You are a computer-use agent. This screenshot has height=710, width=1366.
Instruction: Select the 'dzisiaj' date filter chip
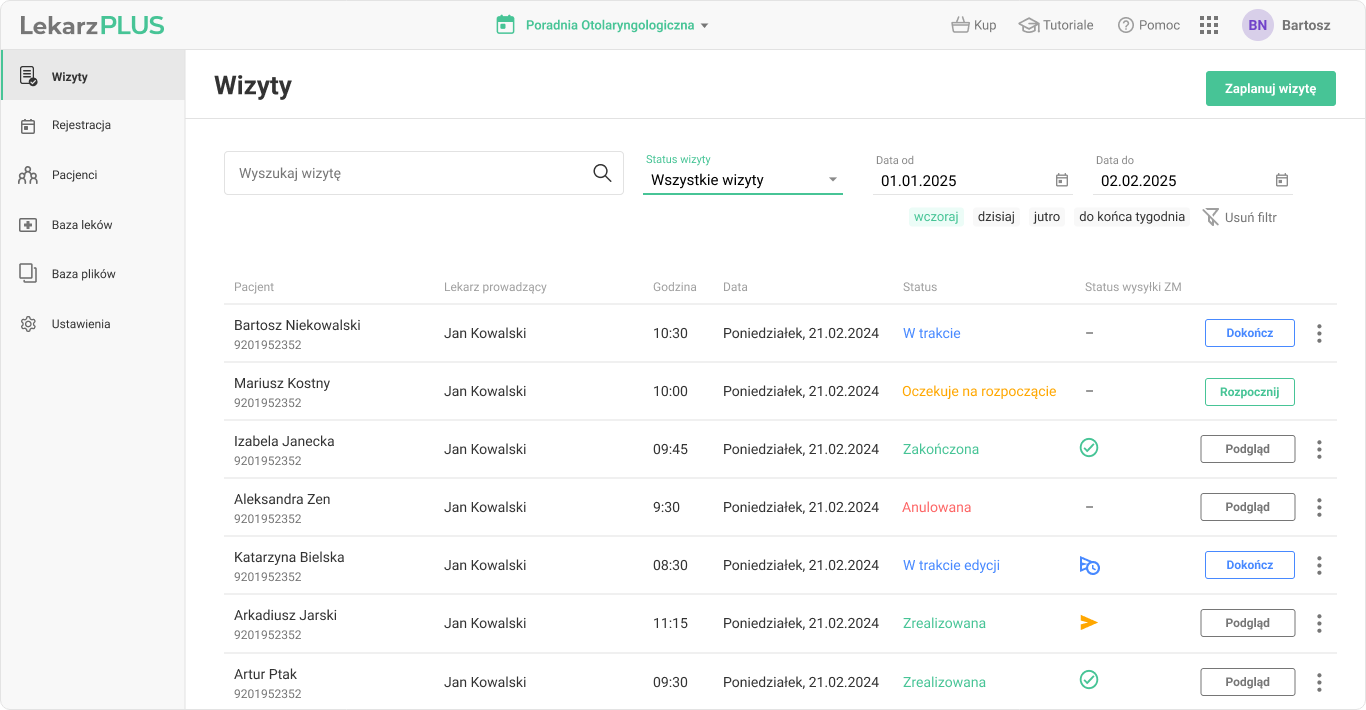996,217
